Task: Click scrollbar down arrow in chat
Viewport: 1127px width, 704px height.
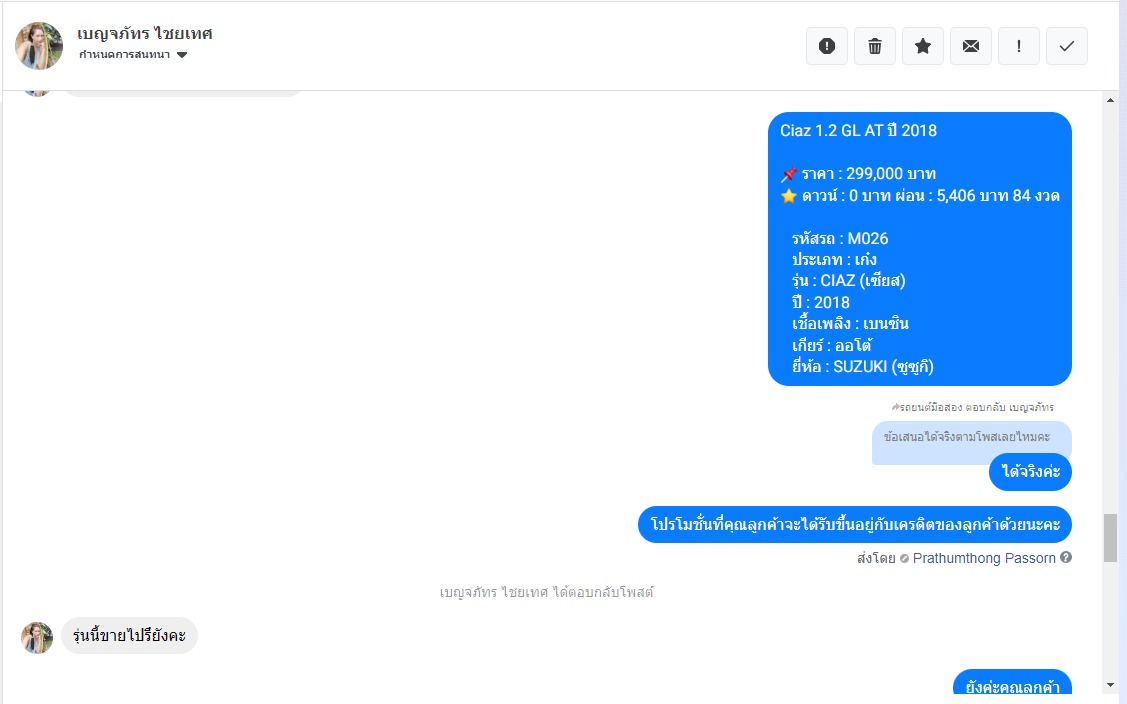Action: [1110, 685]
